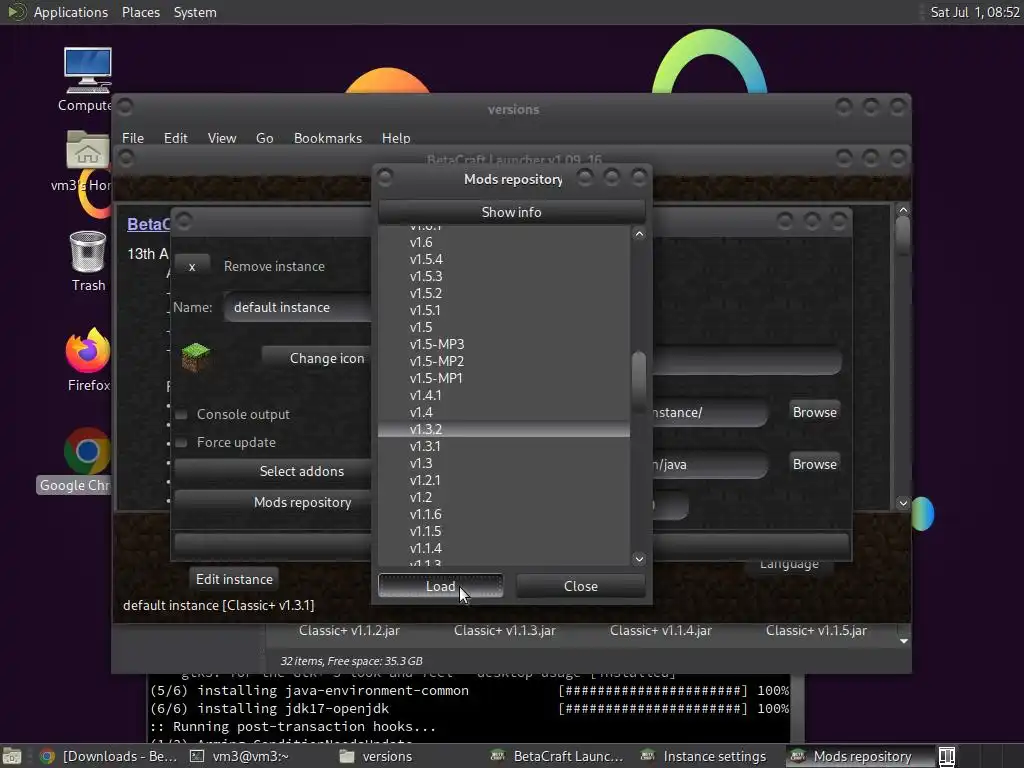Click the mods list scrollbar thumb
Image resolution: width=1024 pixels, height=768 pixels.
coord(639,381)
